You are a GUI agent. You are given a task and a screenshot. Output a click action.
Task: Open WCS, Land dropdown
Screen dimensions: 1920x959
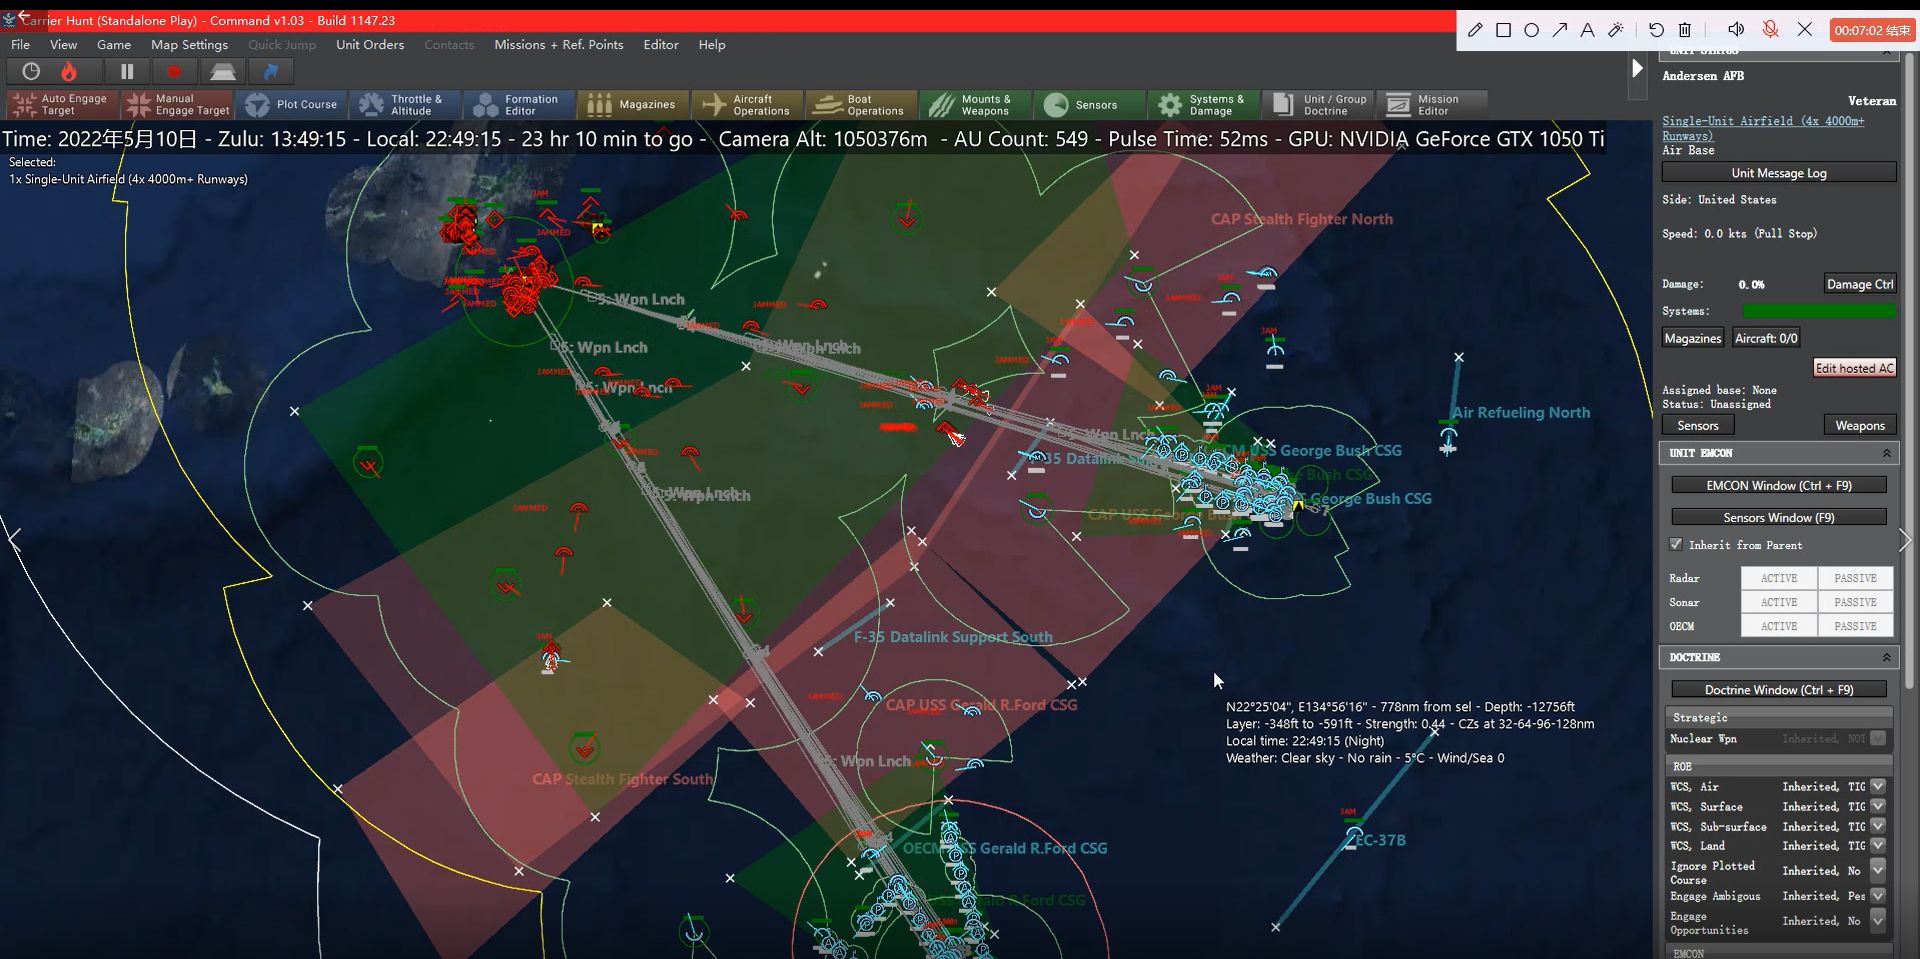[x=1878, y=846]
